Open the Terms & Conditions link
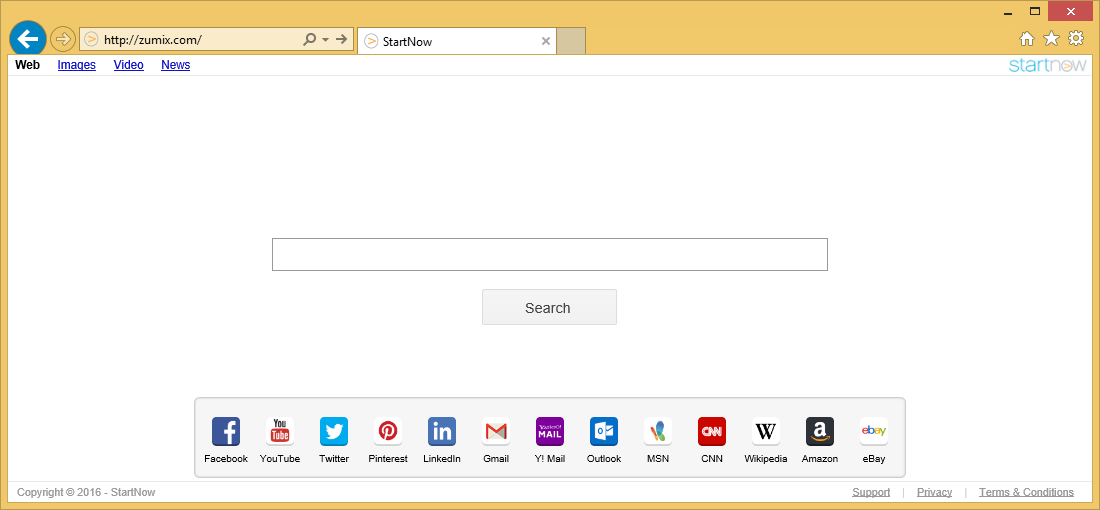The image size is (1100, 510). coord(1026,492)
